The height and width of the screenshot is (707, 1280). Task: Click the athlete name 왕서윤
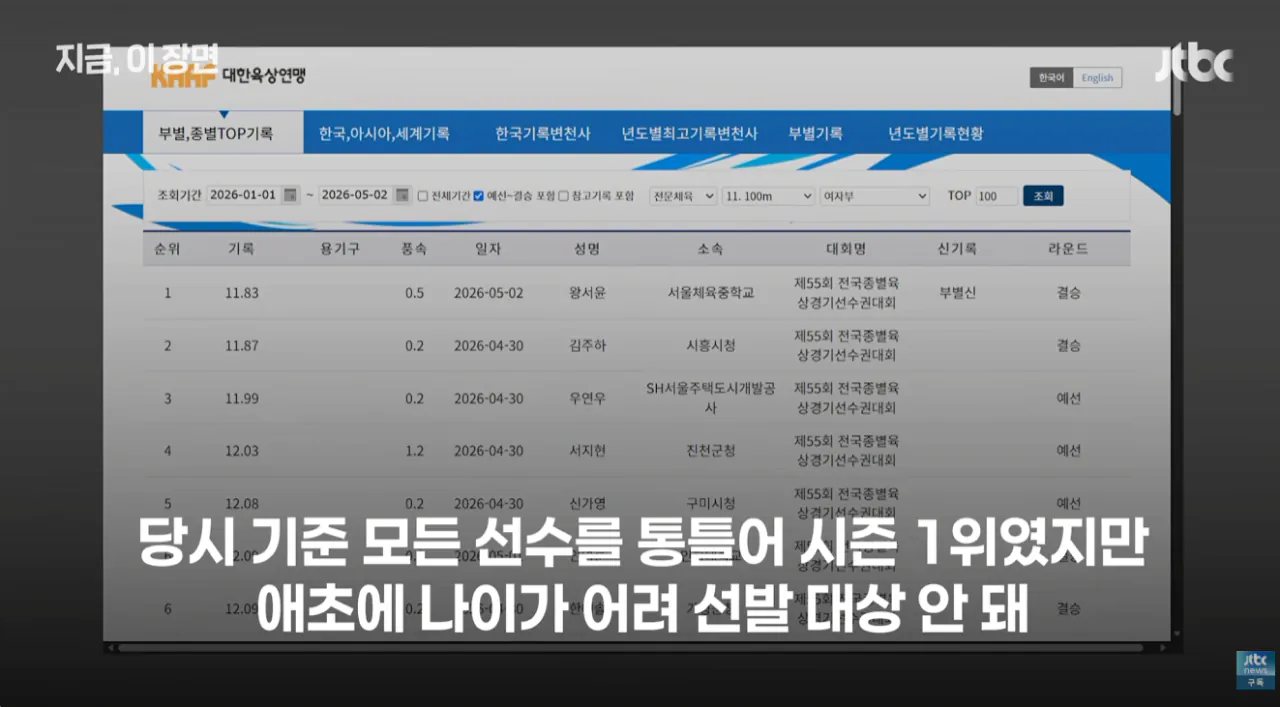[587, 293]
